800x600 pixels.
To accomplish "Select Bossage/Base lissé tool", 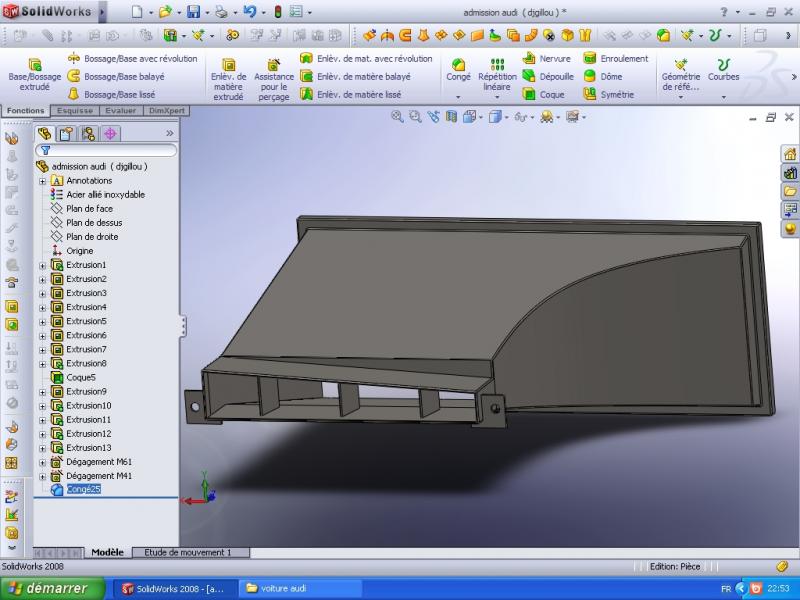I will coord(111,94).
